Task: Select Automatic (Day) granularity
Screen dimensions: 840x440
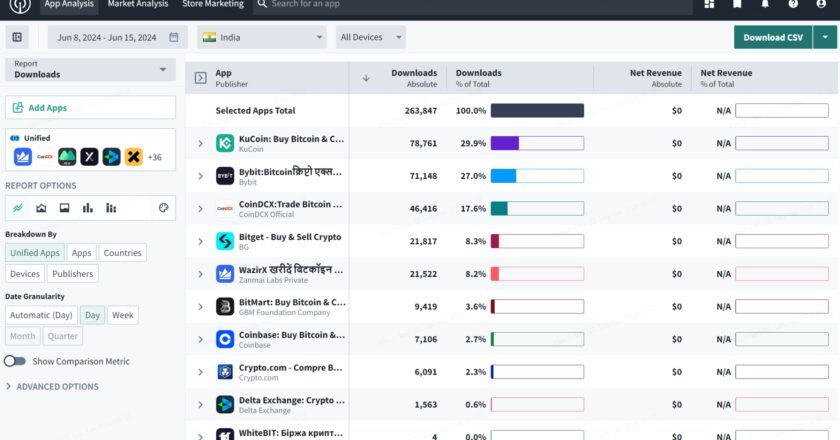Action: [41, 315]
